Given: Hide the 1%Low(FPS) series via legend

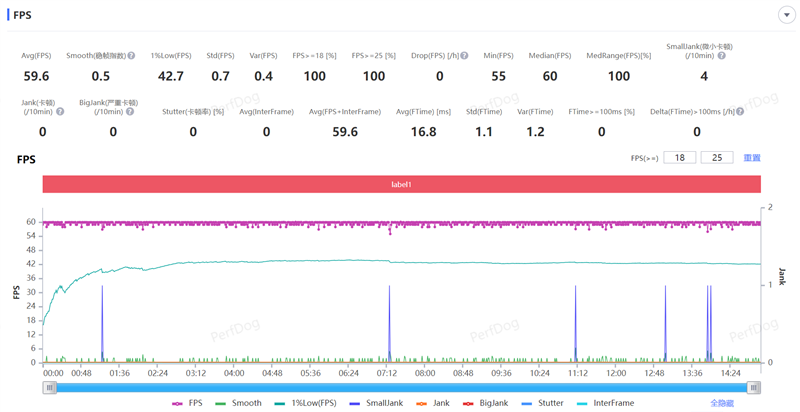Looking at the screenshot, I should pyautogui.click(x=305, y=403).
